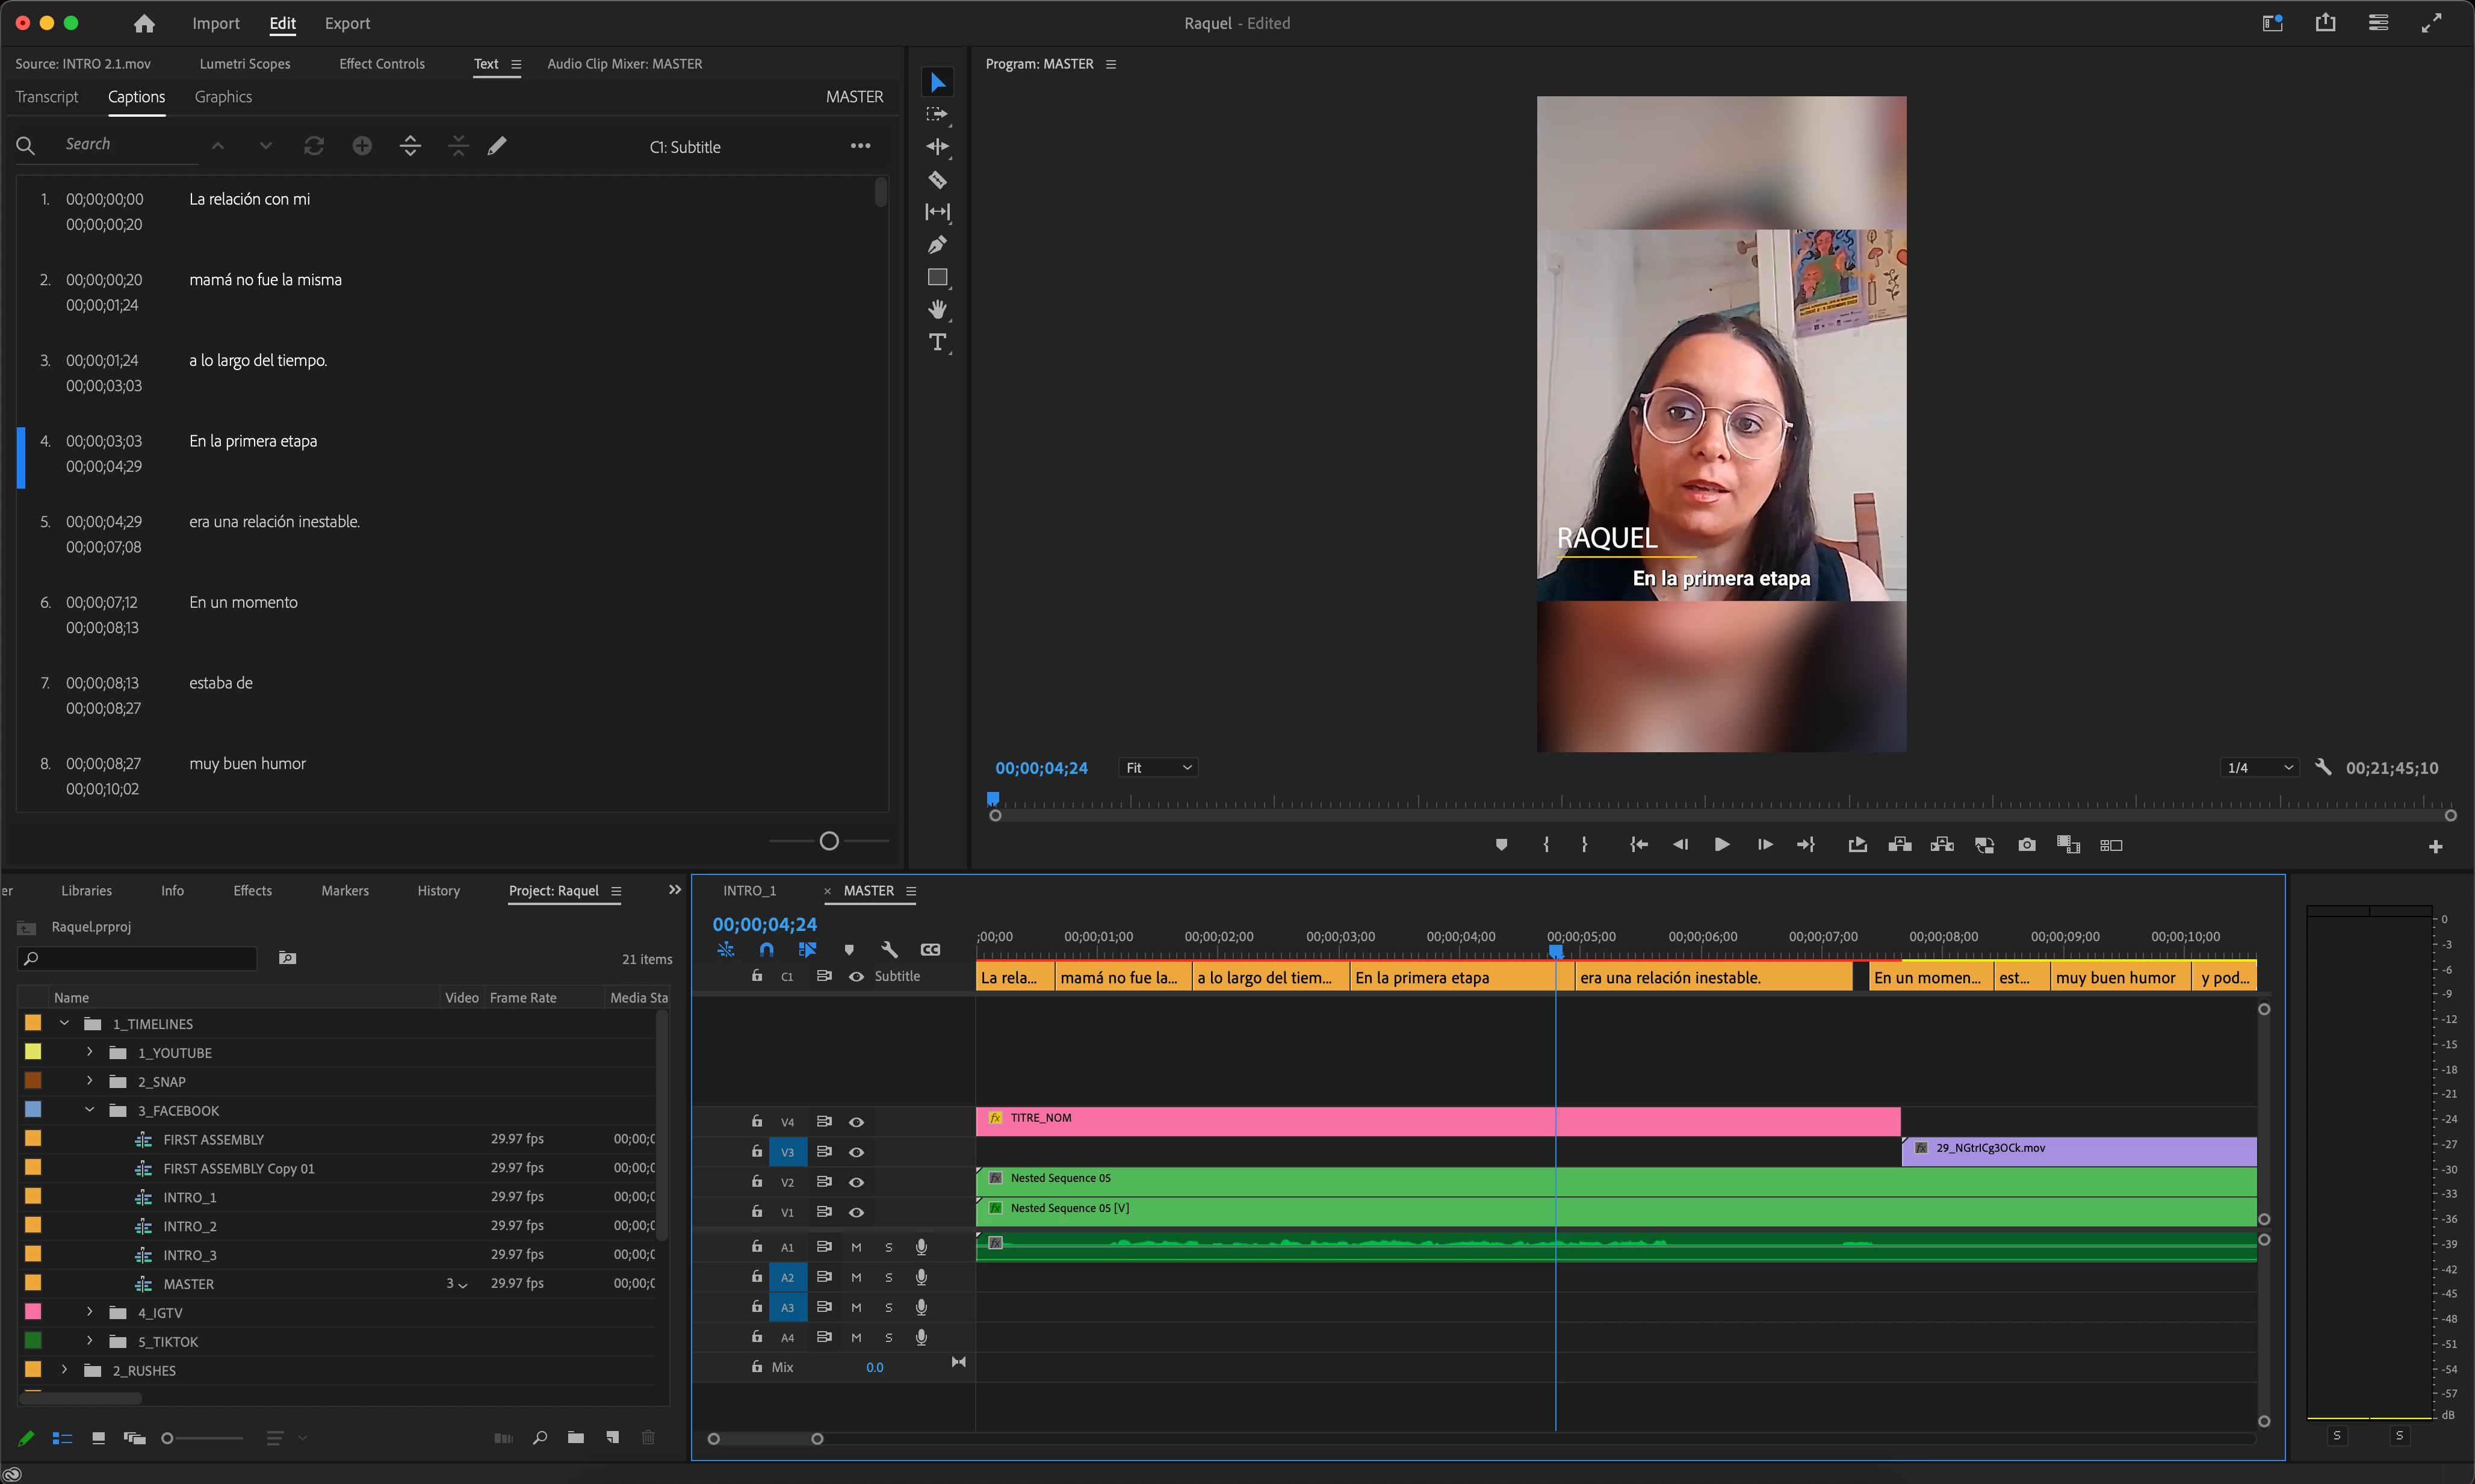Screen dimensions: 2475x1484
Task: Toggle the timeline snapping magnet
Action: (x=766, y=949)
